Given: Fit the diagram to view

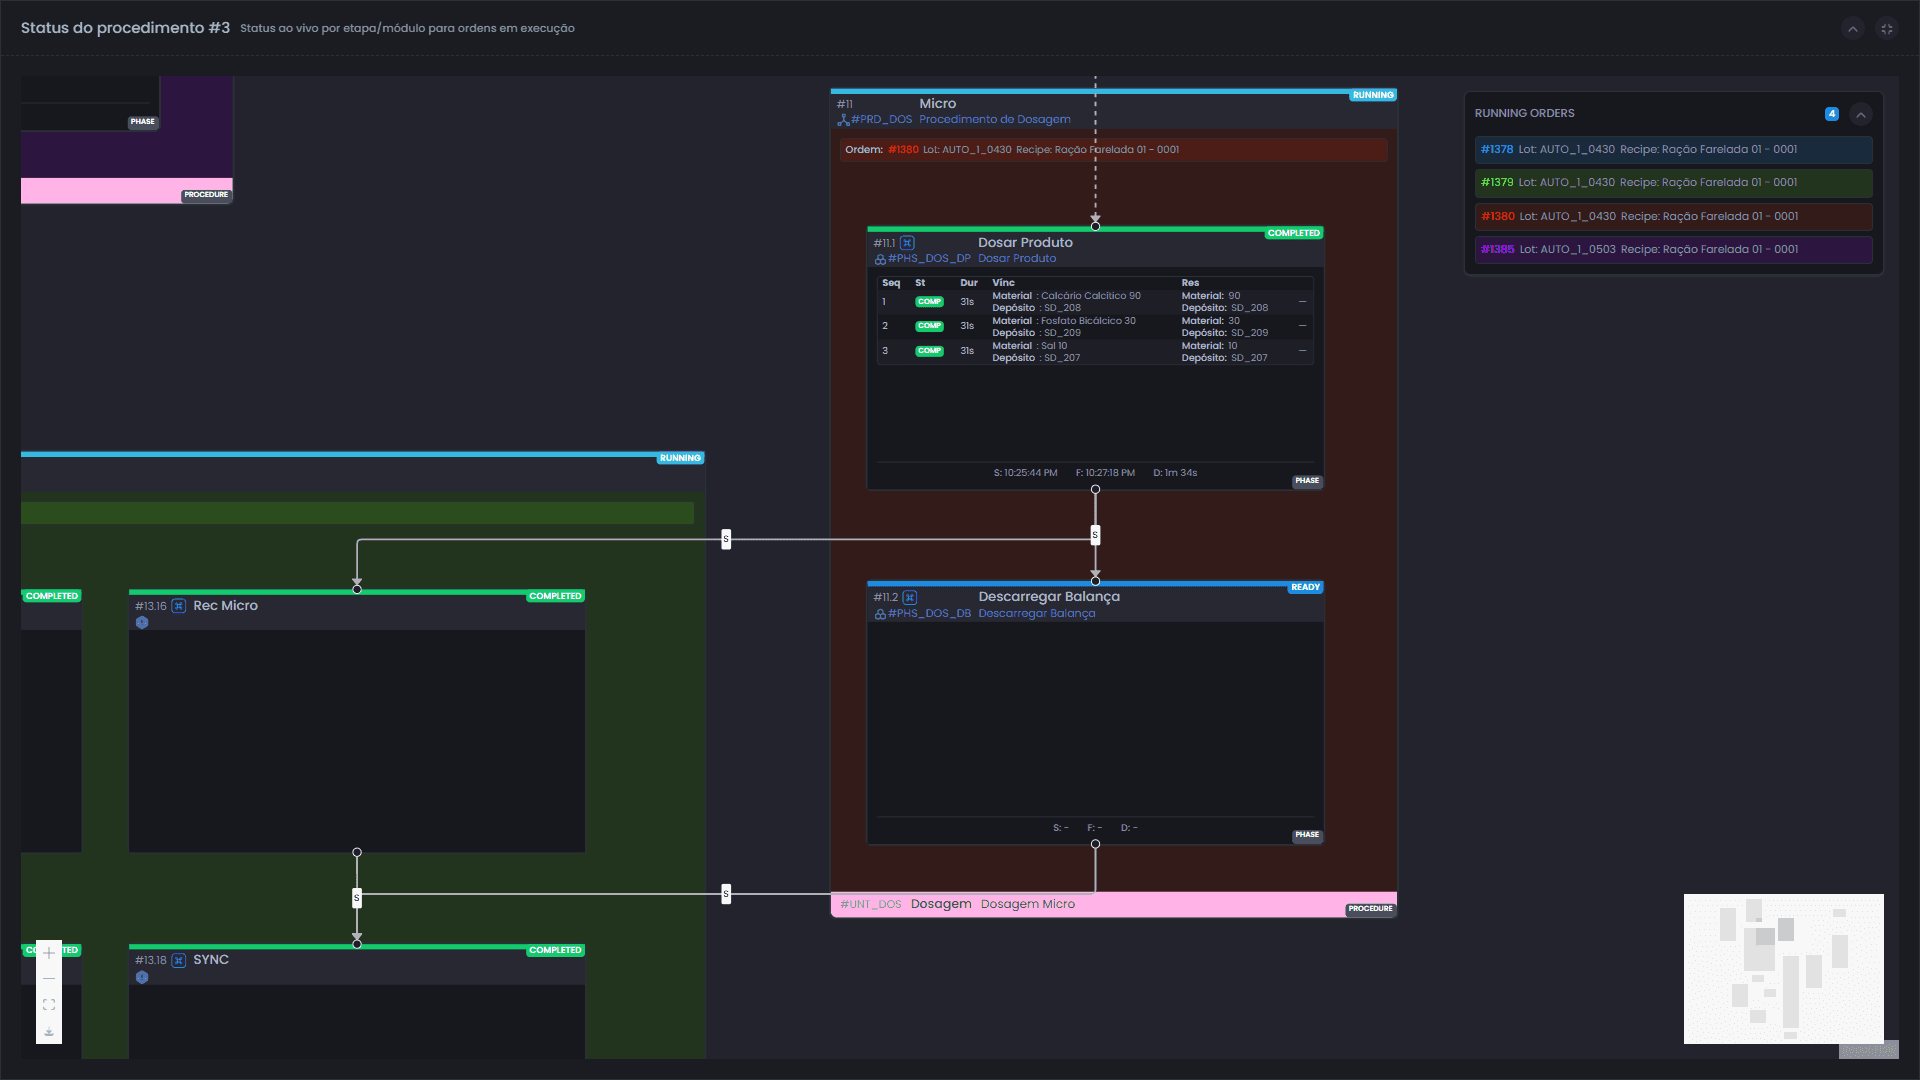Looking at the screenshot, I should 49,1005.
